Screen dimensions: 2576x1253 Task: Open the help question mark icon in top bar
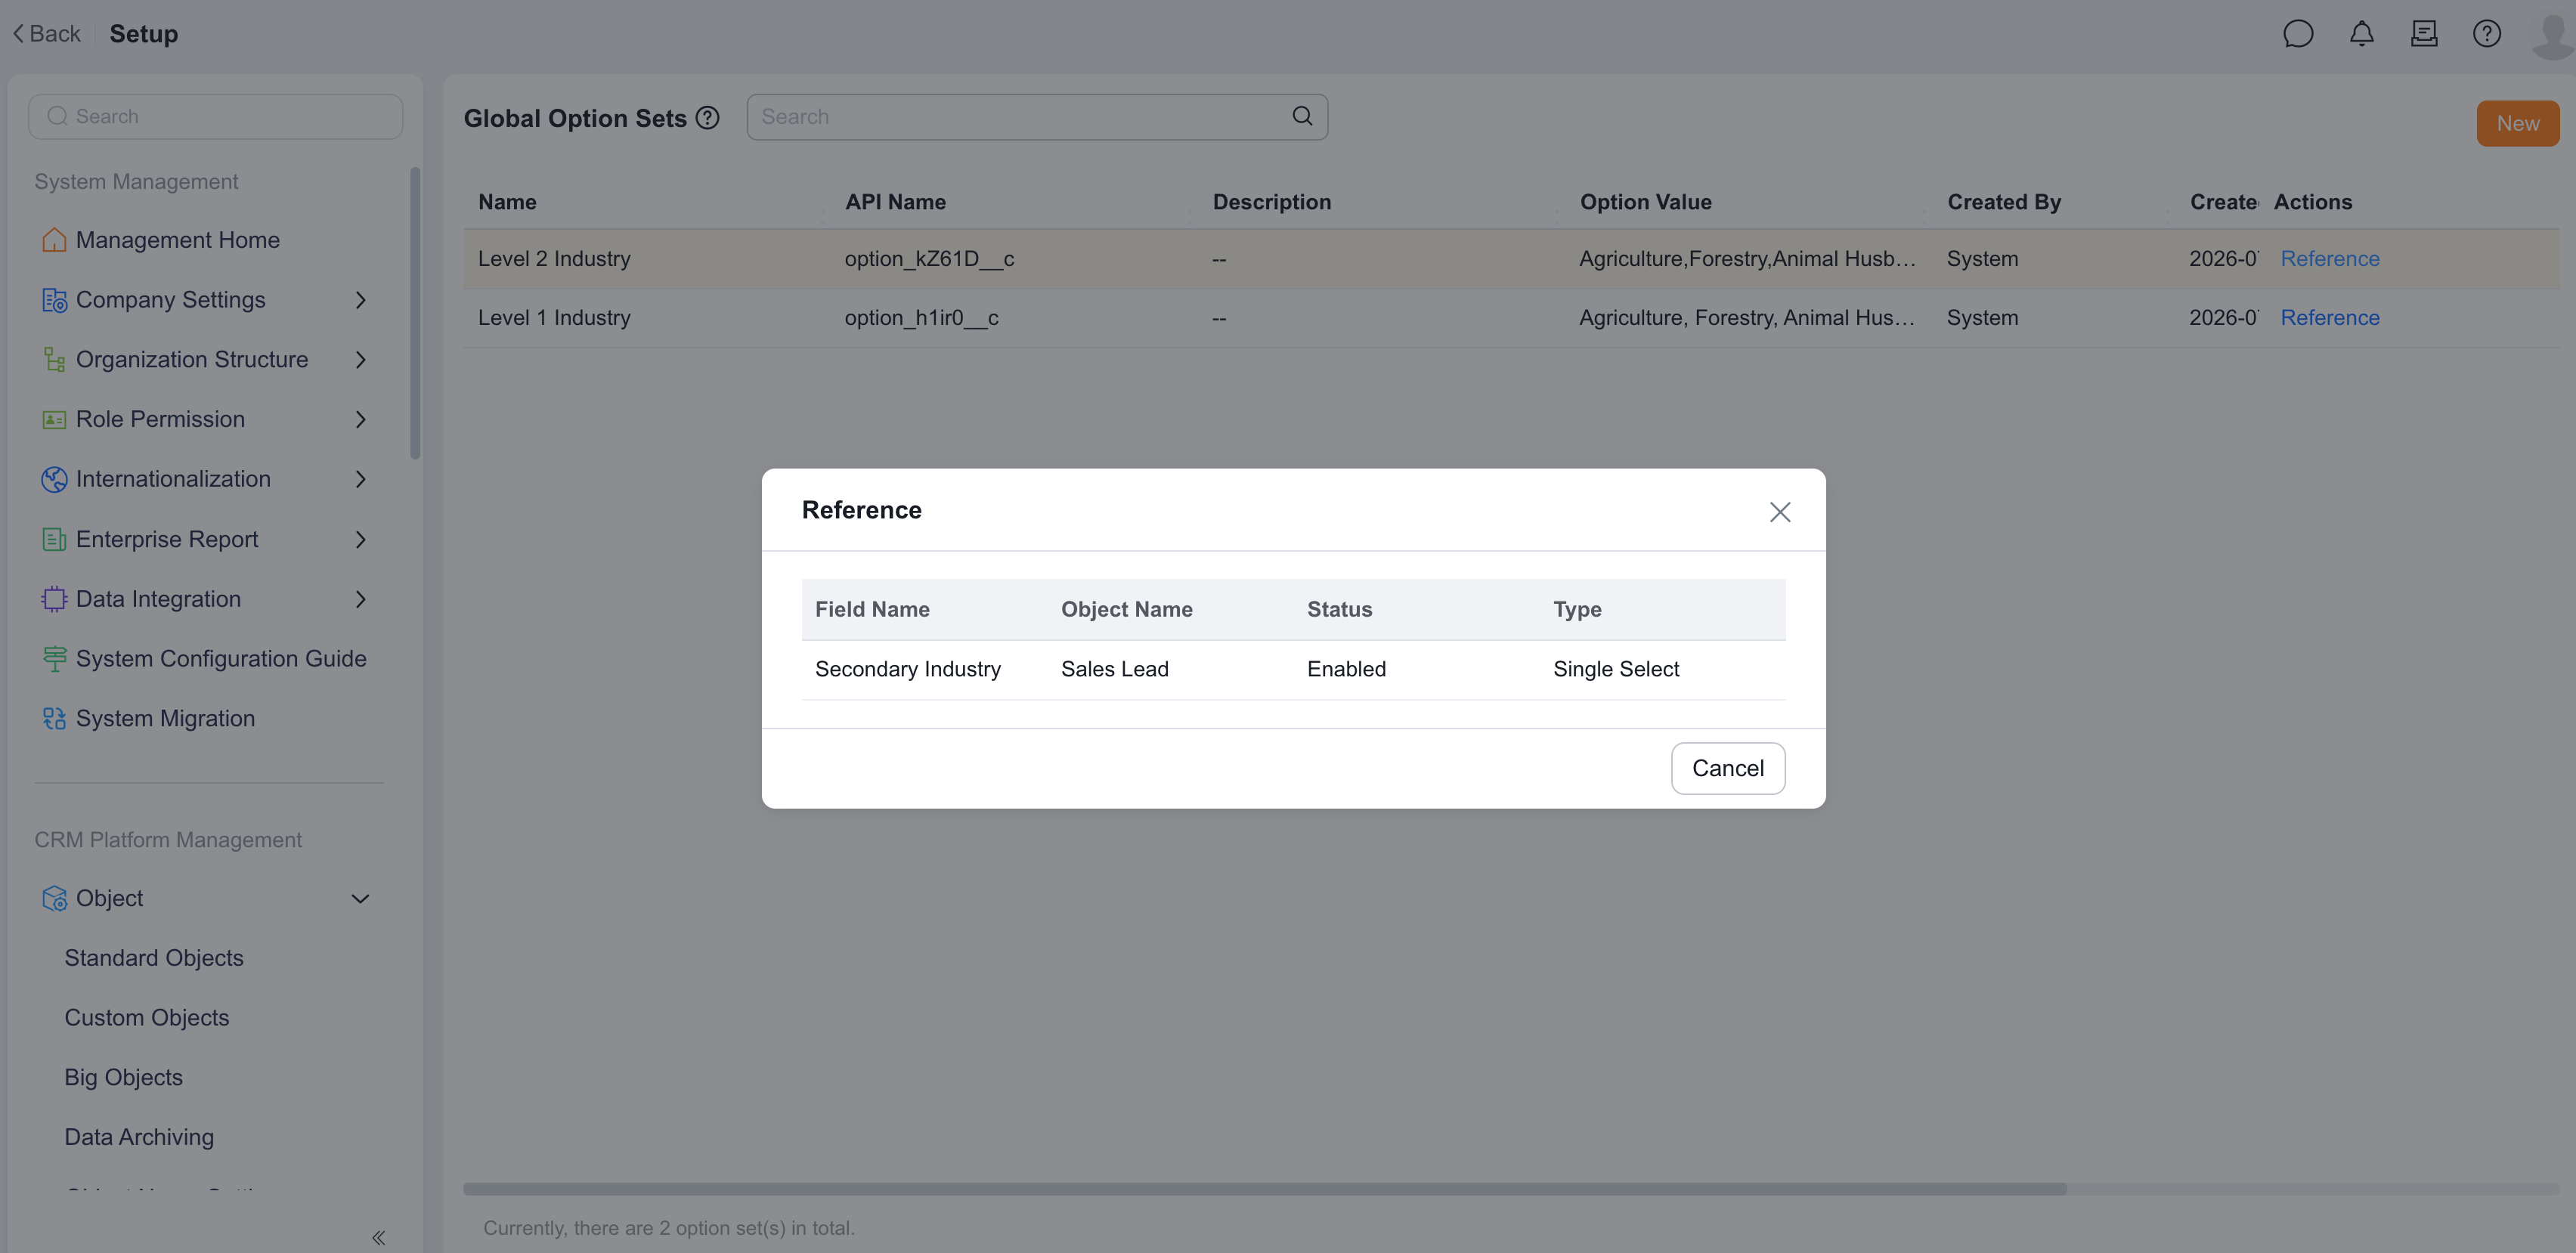(x=2486, y=34)
